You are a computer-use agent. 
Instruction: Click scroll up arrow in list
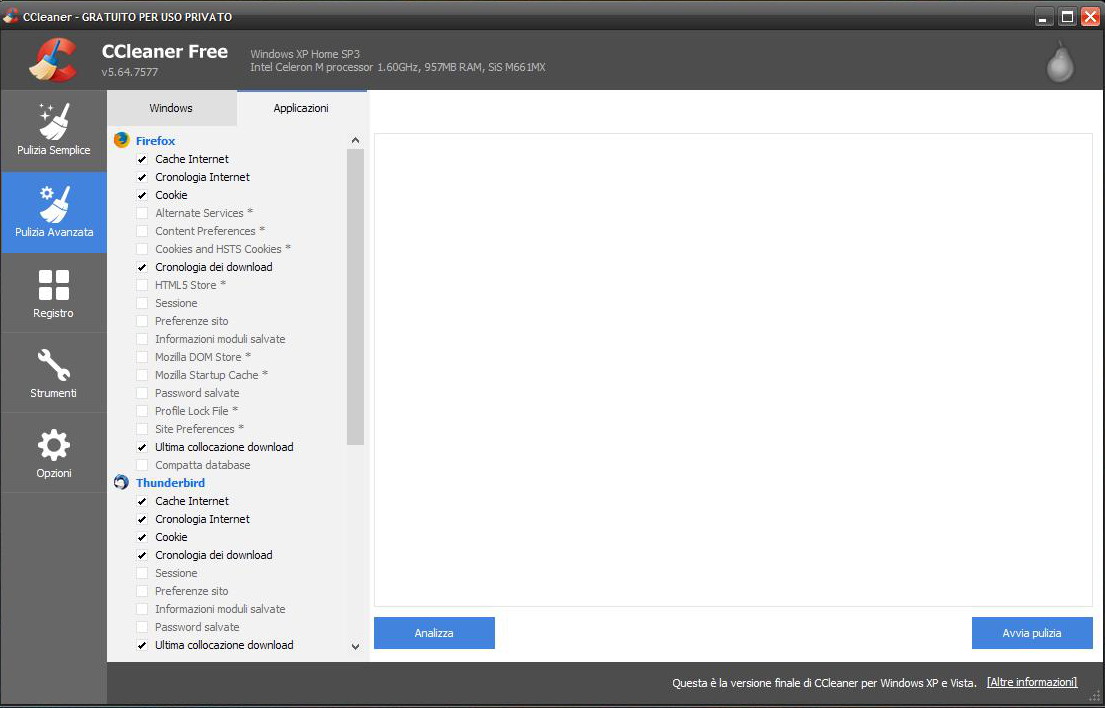pos(355,140)
